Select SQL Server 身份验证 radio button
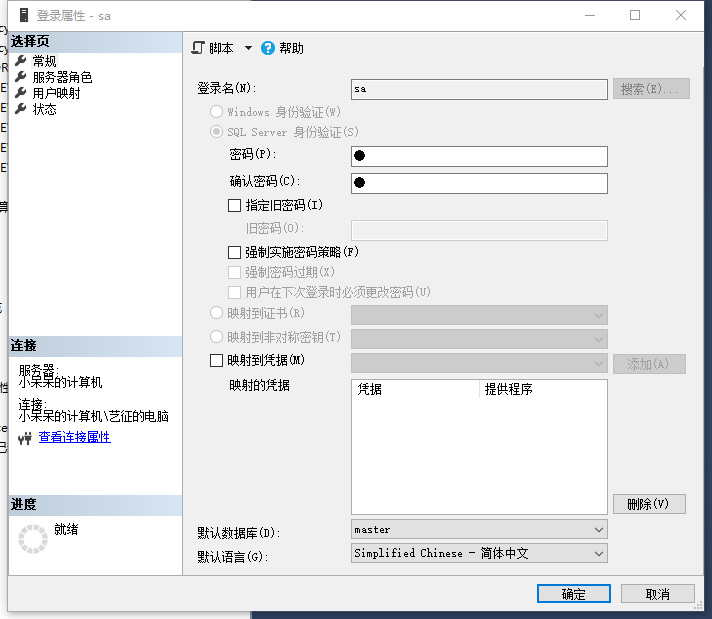Screen dimensions: 712x619 coord(216,132)
